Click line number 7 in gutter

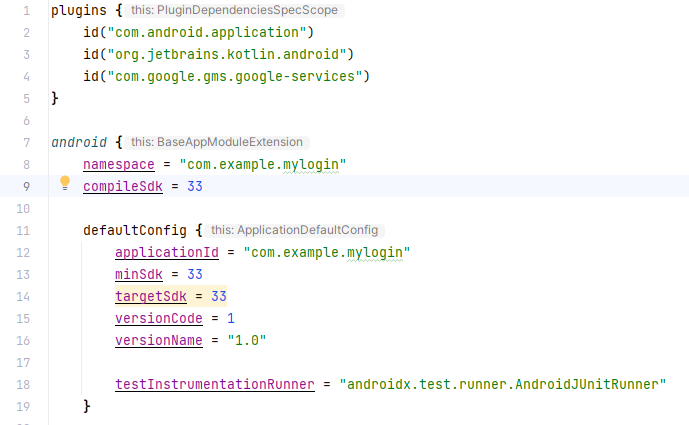[27, 142]
